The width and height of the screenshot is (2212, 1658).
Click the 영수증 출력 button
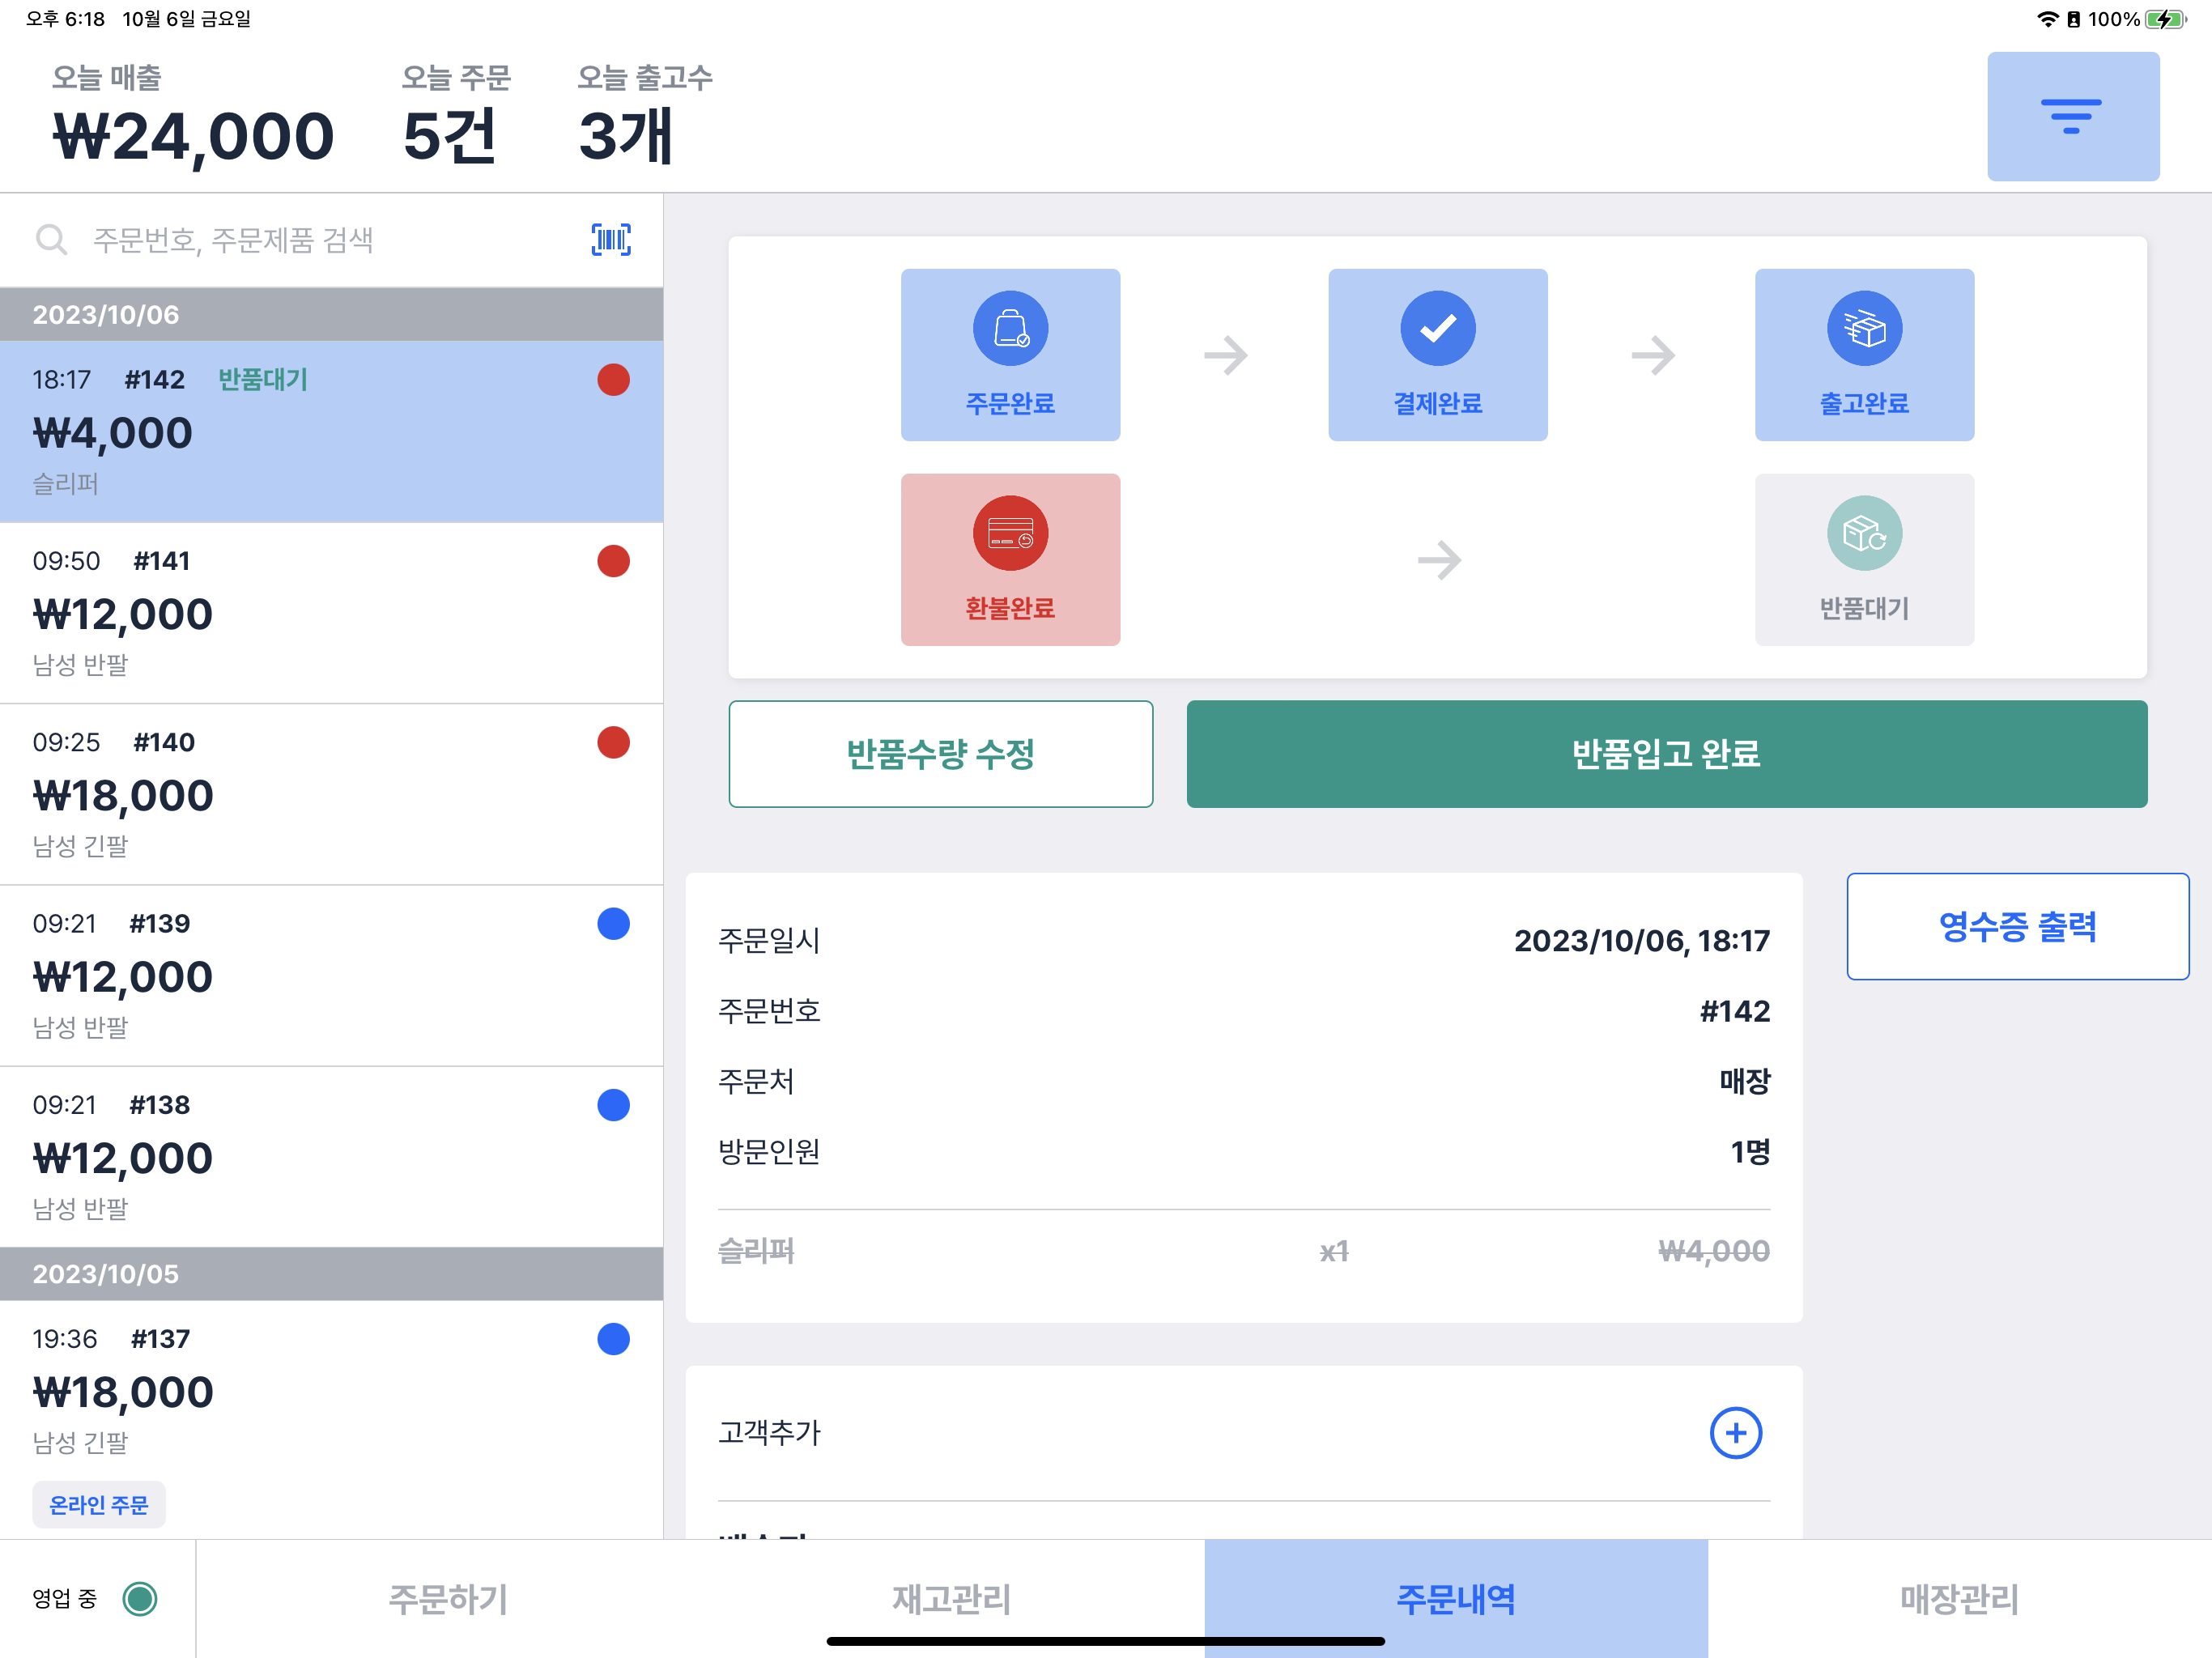[x=2017, y=926]
